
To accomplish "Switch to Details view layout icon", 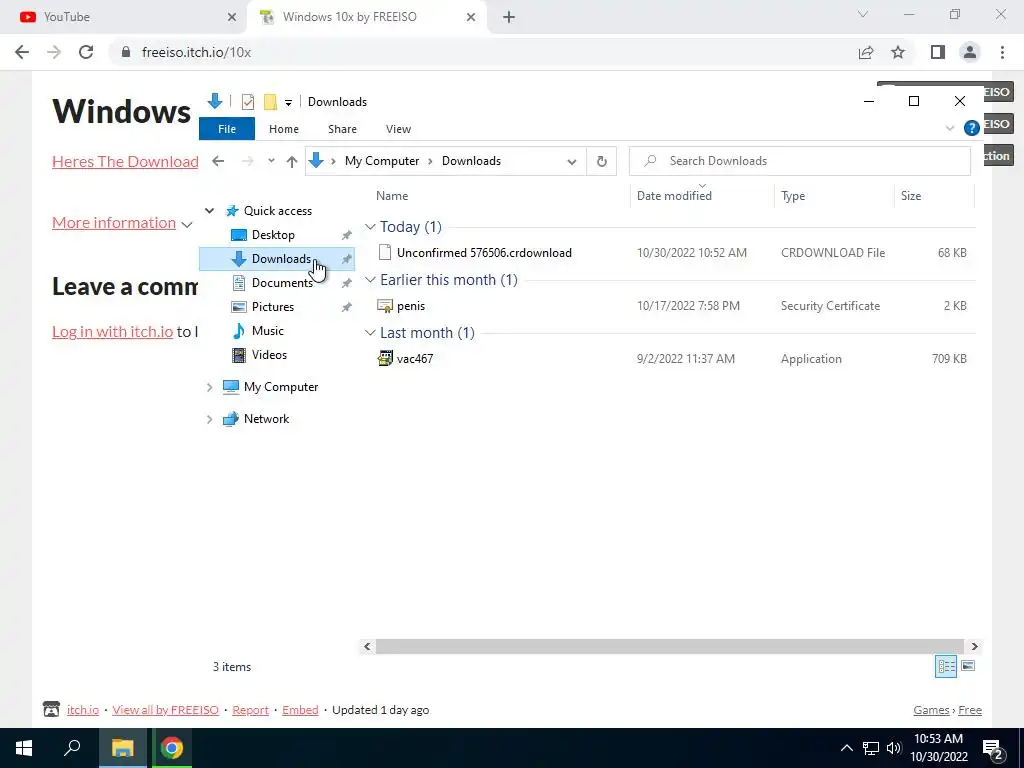I will click(946, 666).
